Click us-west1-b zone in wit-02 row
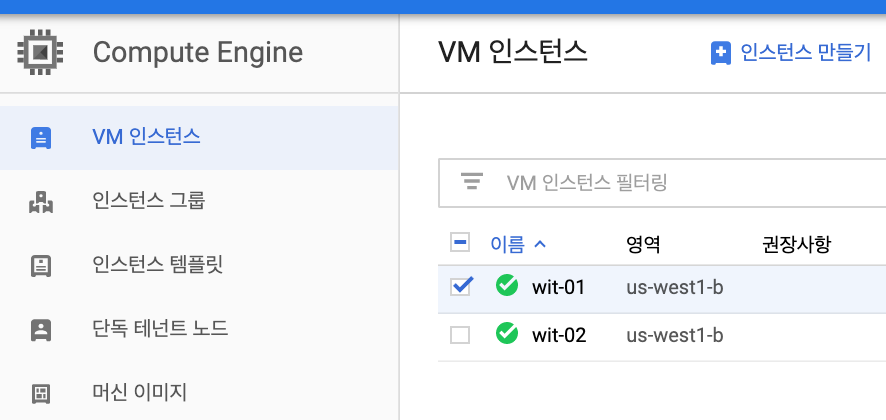886x420 pixels. click(675, 336)
